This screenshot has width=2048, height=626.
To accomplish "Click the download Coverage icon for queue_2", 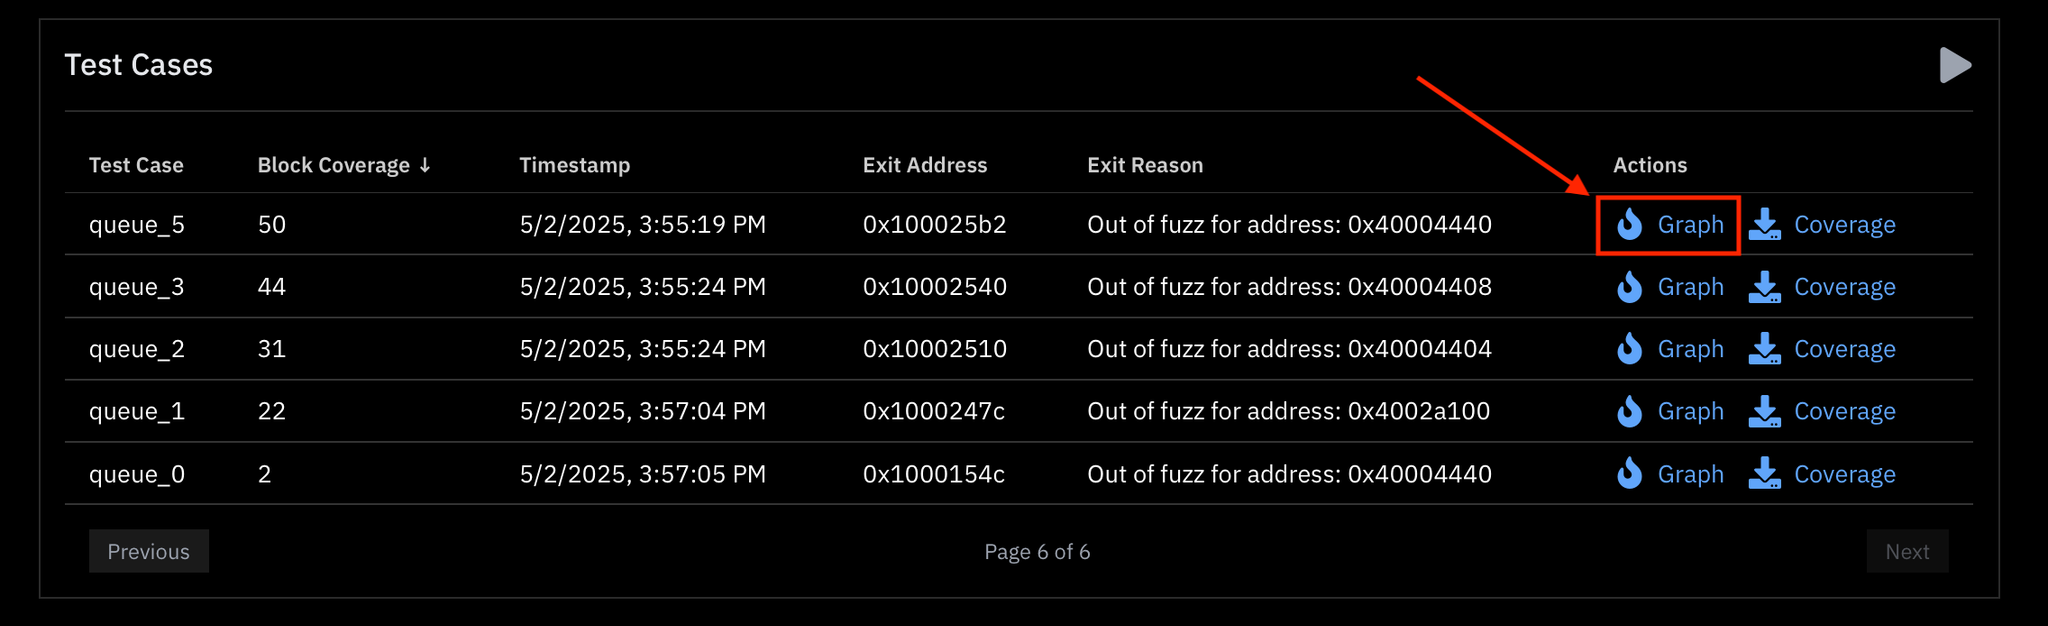I will coord(1765,349).
